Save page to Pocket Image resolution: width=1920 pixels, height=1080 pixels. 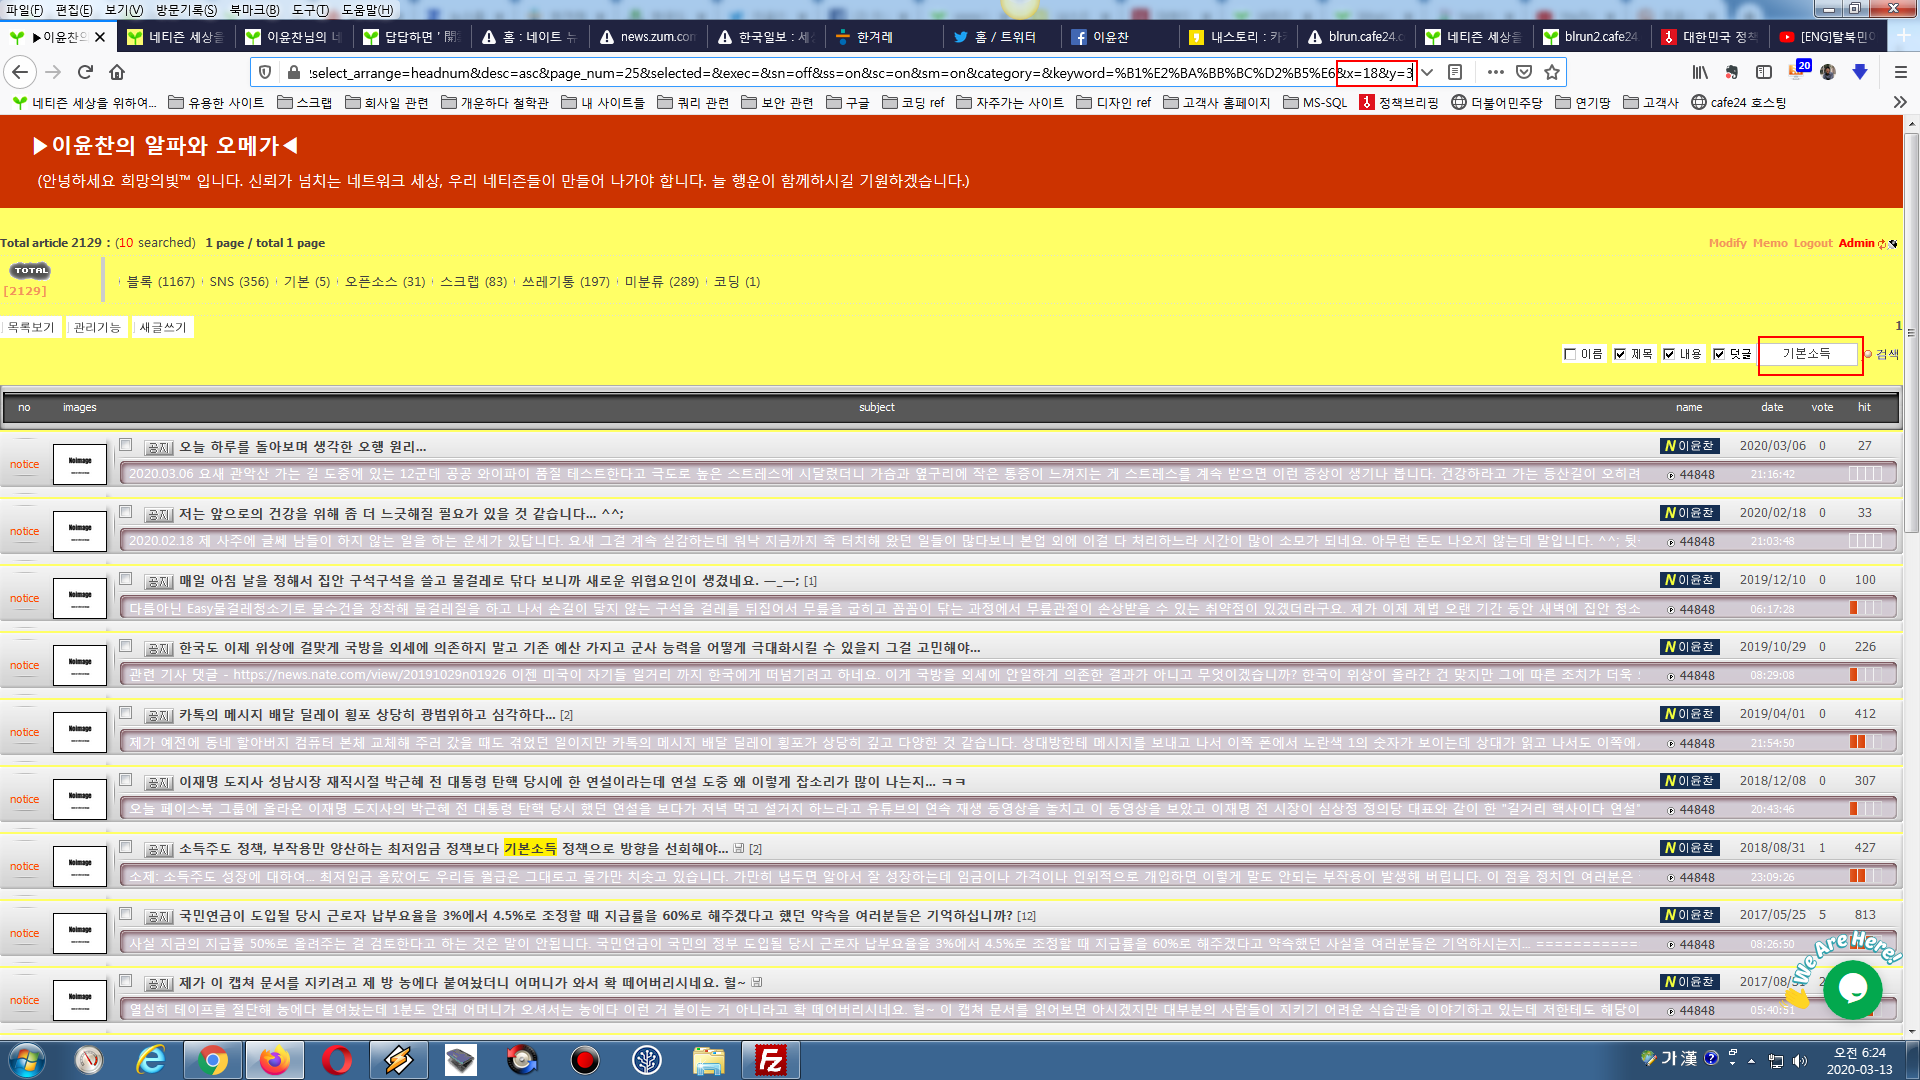(x=1524, y=72)
